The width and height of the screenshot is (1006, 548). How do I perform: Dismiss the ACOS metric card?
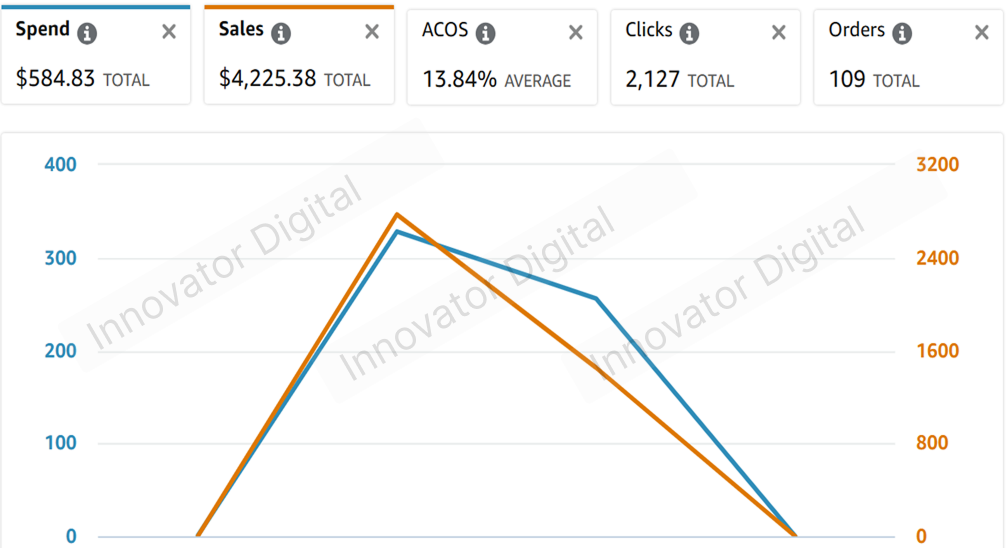575,32
